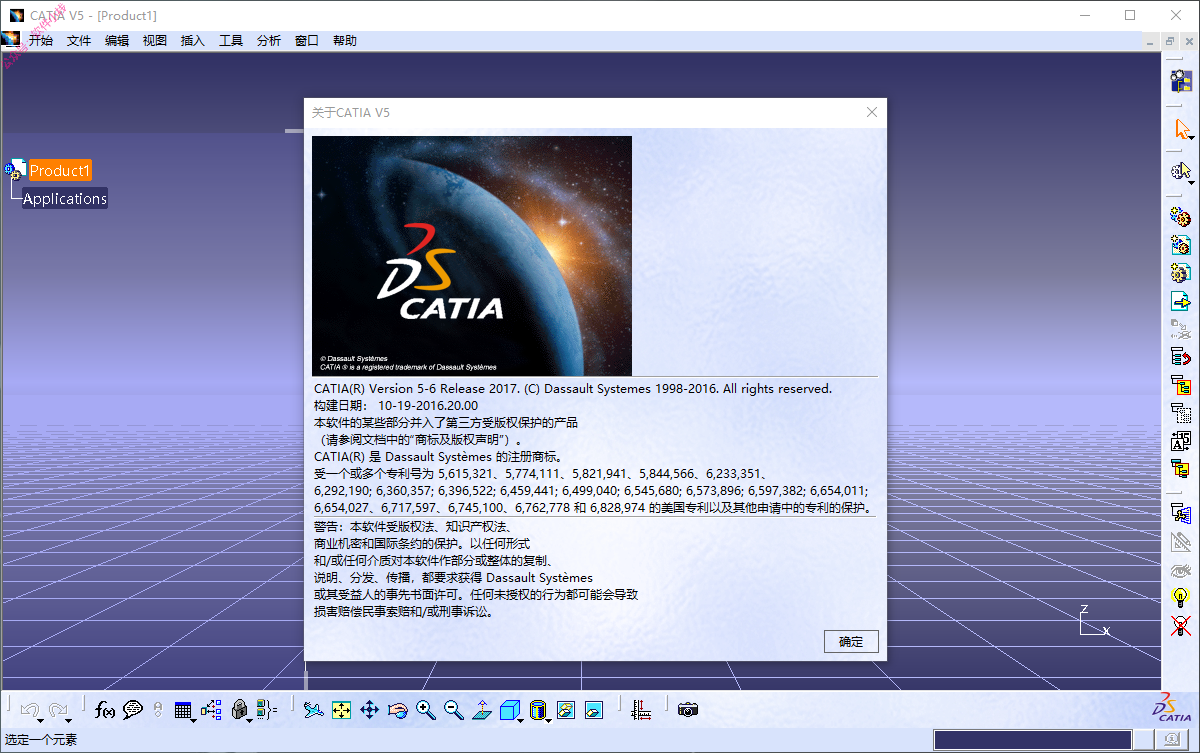The width and height of the screenshot is (1200, 753).
Task: Click the Capture camera icon
Action: coord(688,710)
